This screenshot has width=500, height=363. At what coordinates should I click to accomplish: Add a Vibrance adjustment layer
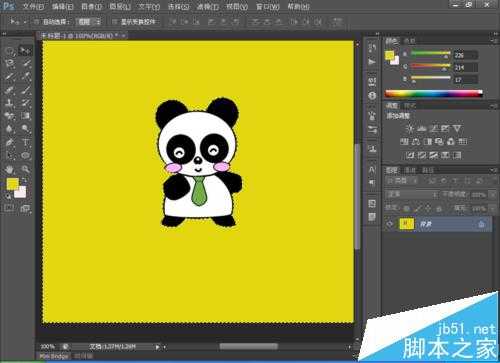(x=457, y=128)
